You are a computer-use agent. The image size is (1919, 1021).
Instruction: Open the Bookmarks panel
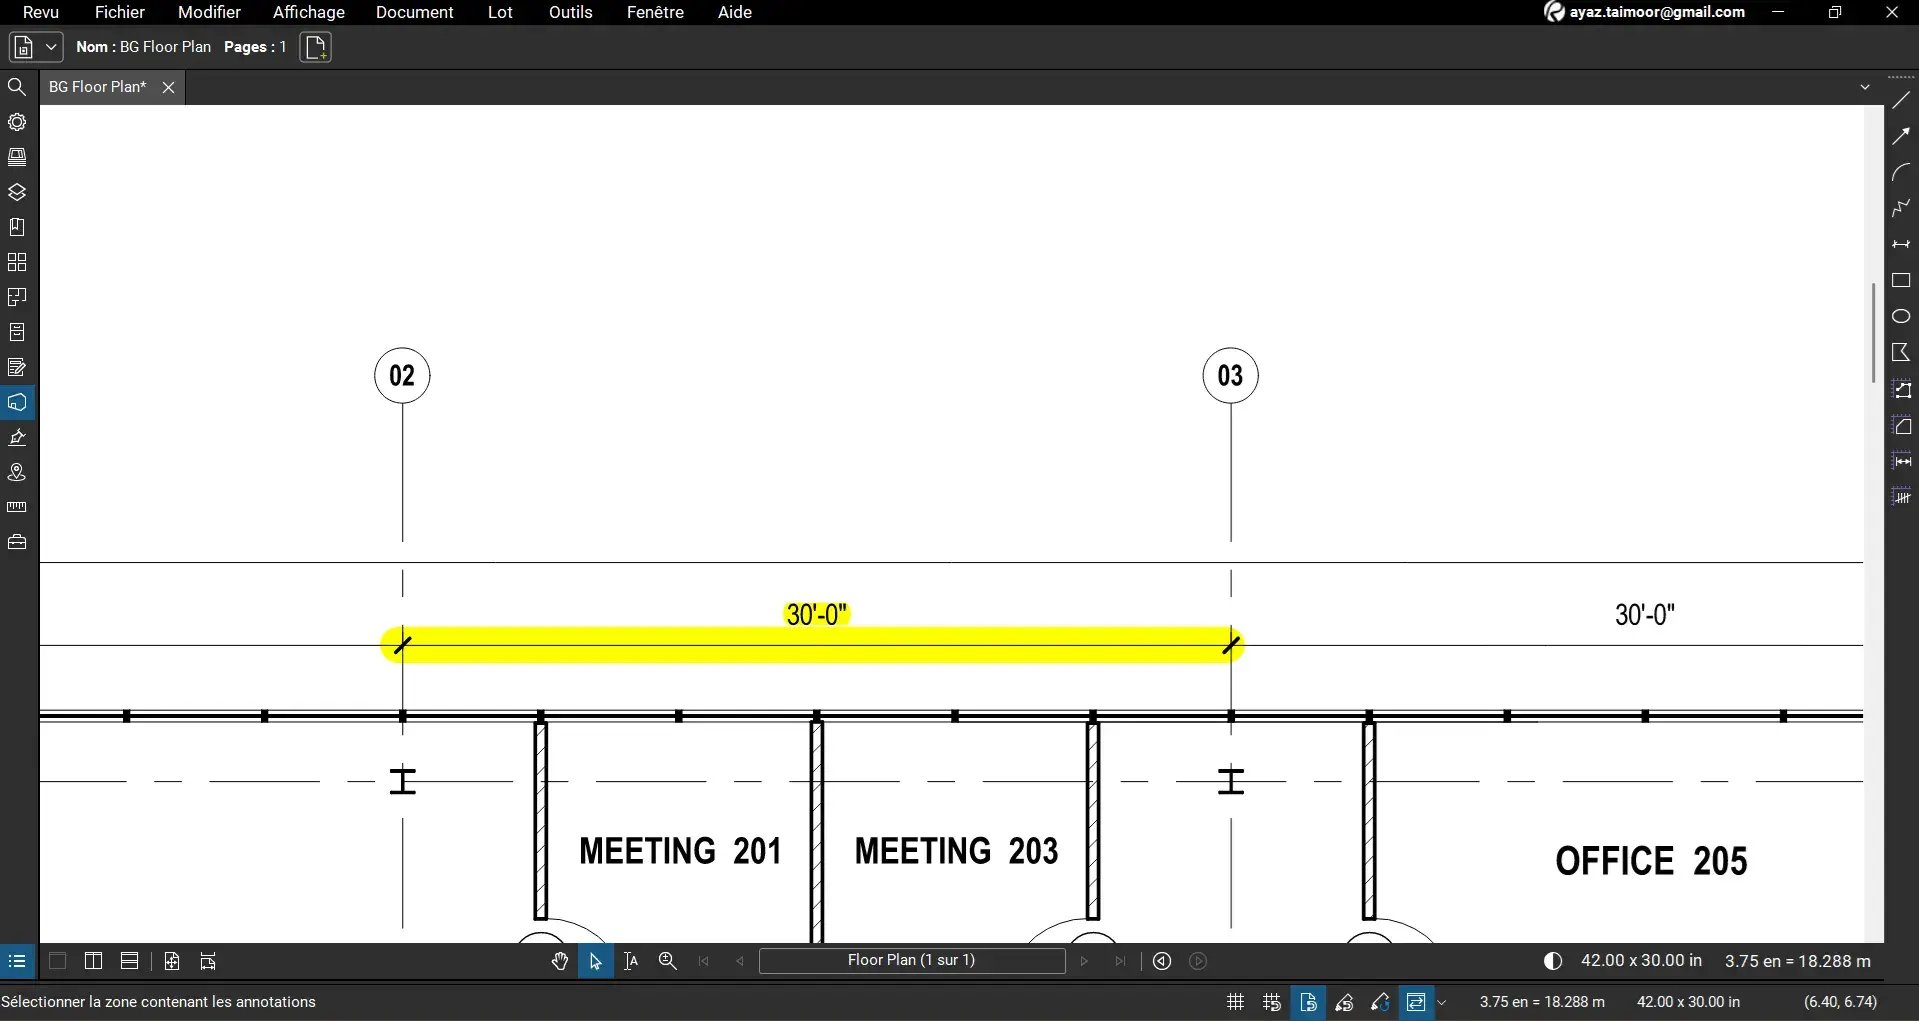[x=17, y=226]
